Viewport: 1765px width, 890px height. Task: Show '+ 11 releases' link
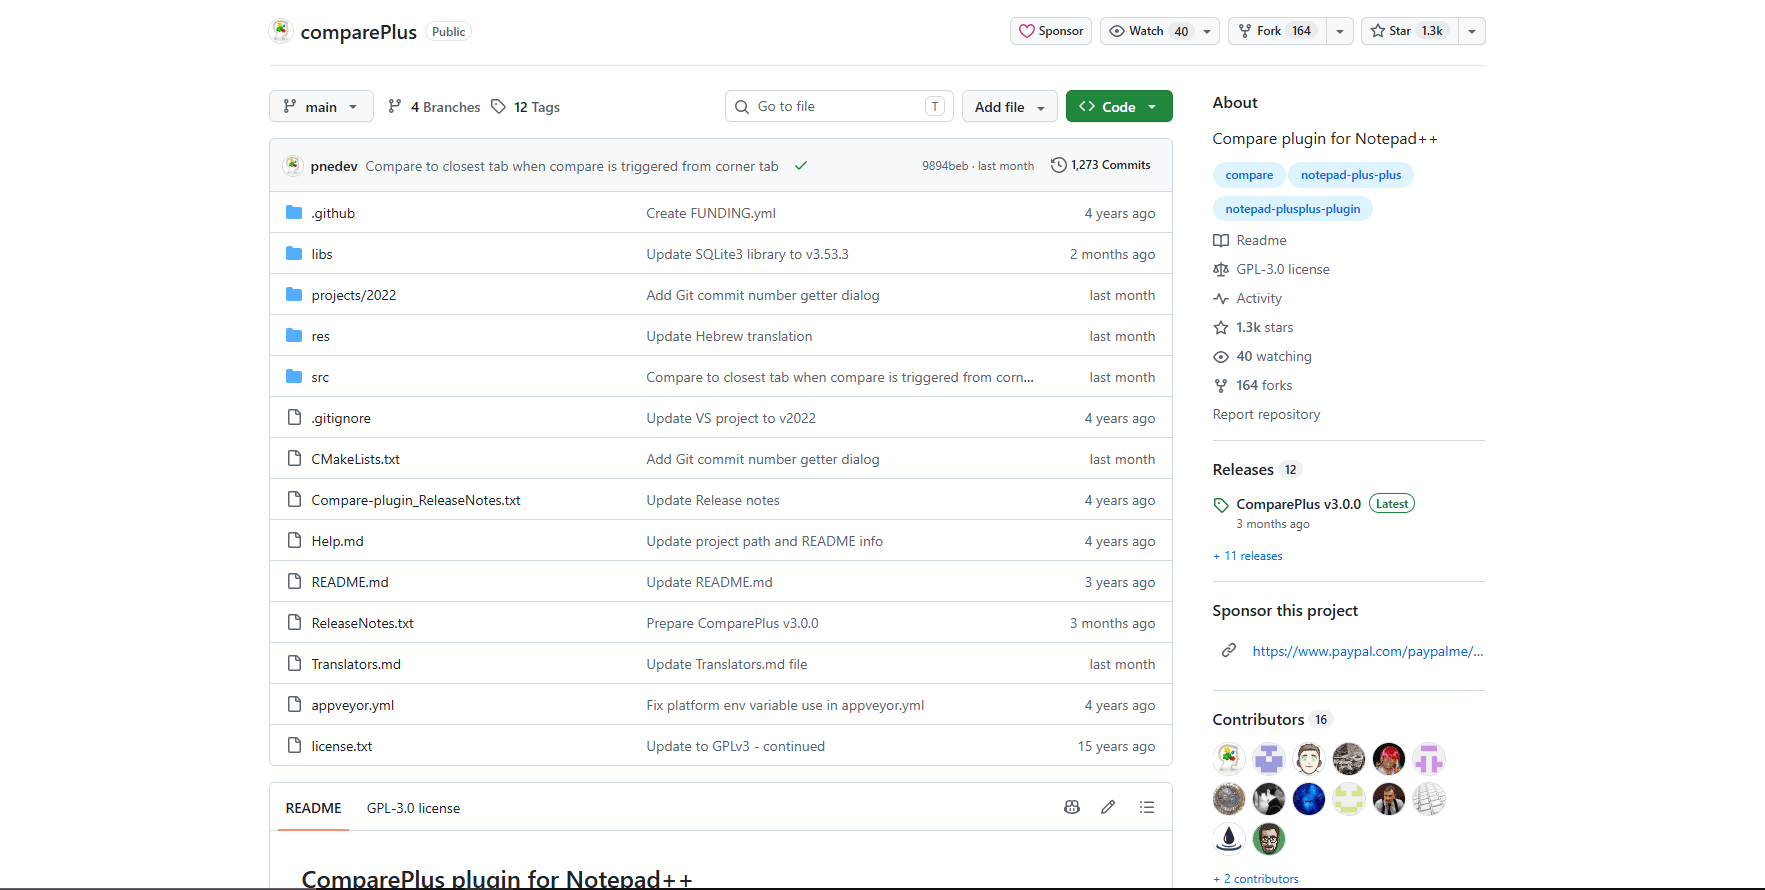click(x=1248, y=556)
